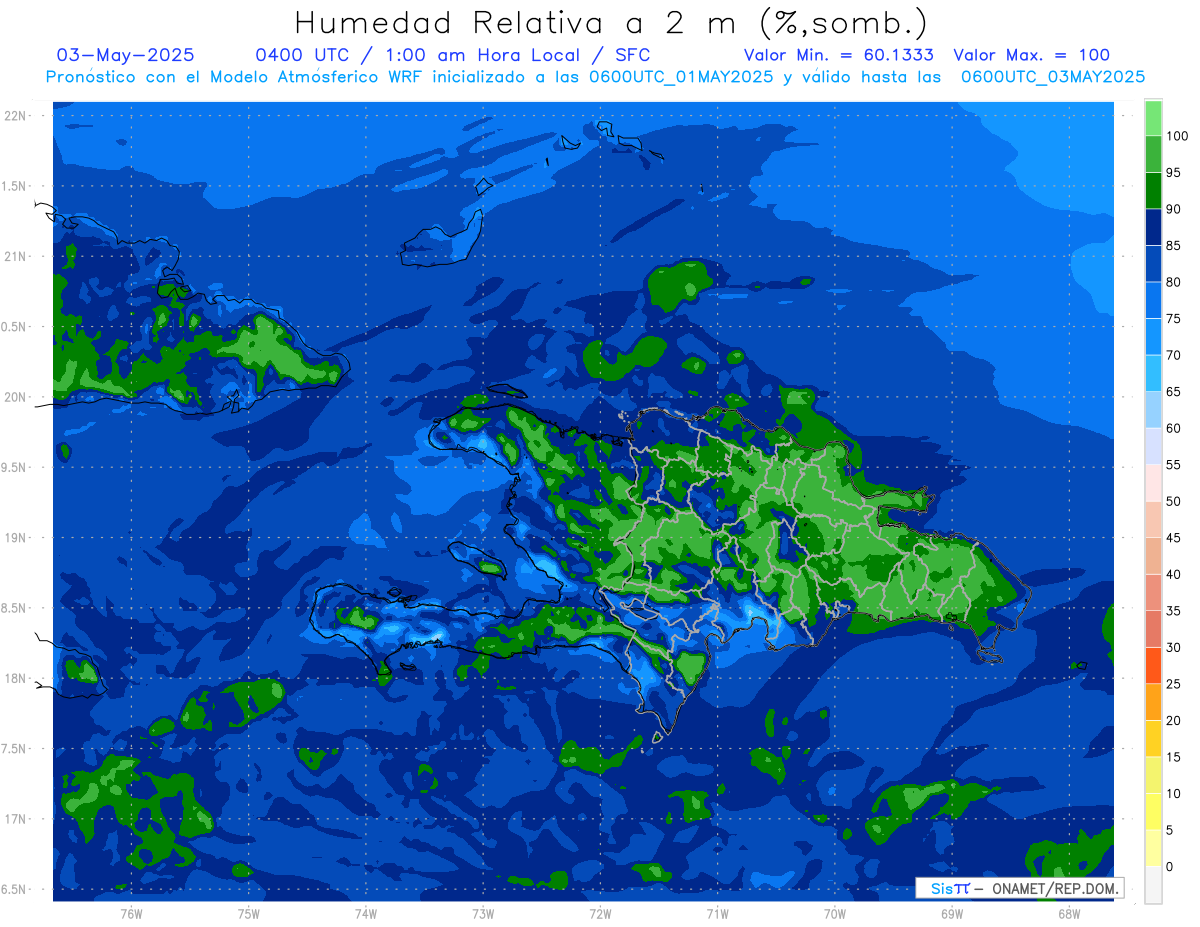Click the longitude label "72W"

pyautogui.click(x=600, y=913)
